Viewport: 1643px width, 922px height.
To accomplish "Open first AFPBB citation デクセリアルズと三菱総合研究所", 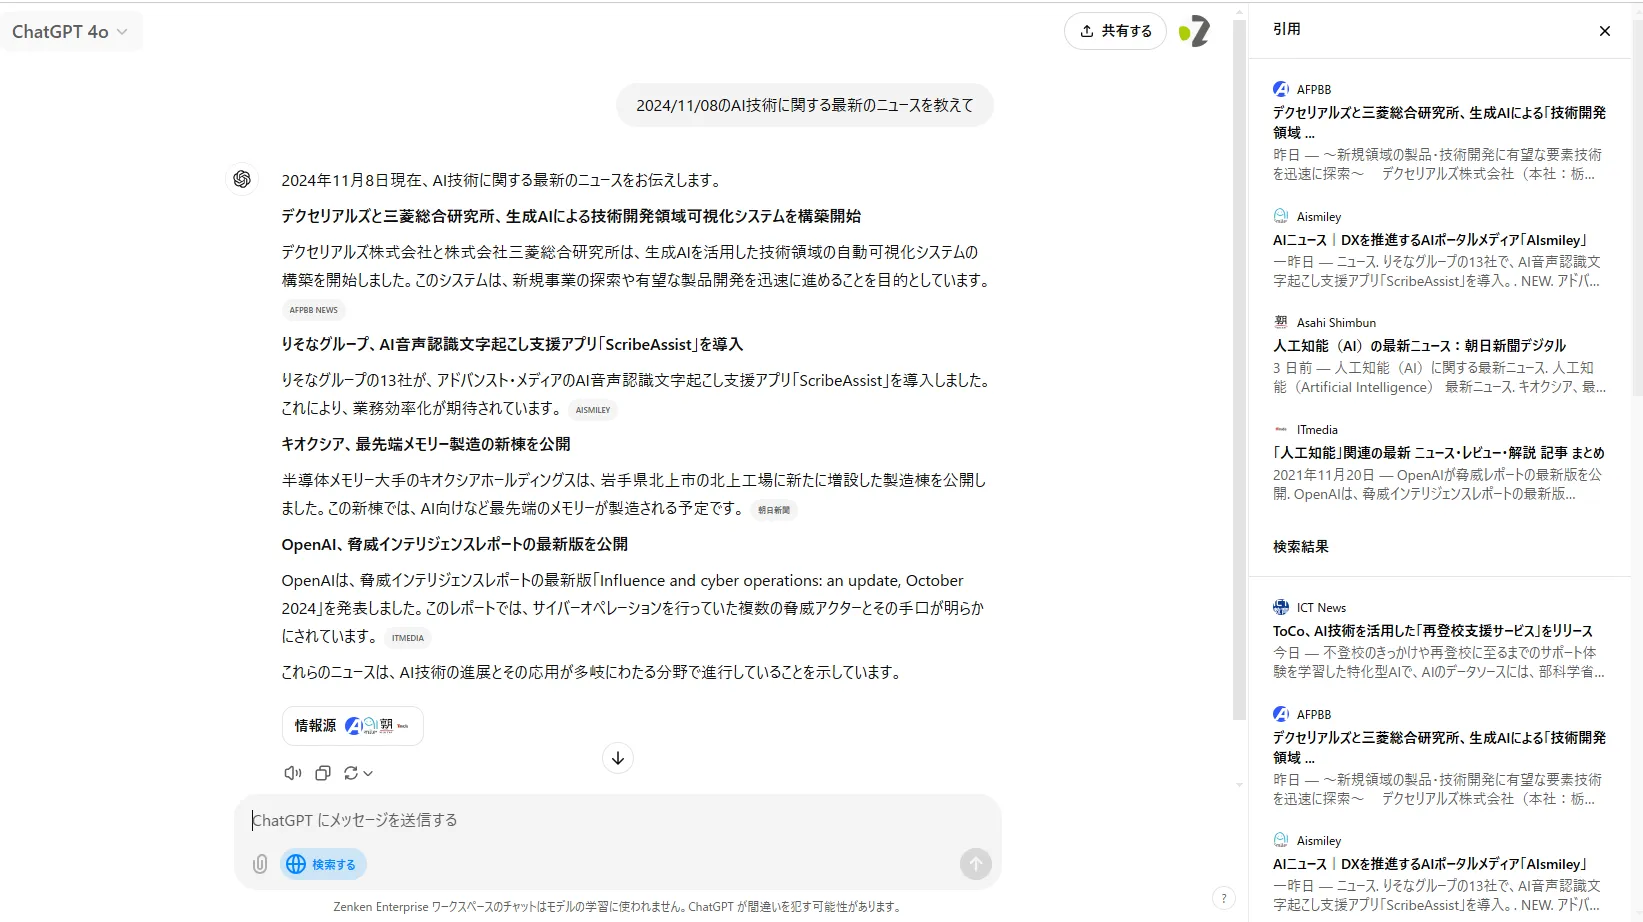I will [1439, 132].
